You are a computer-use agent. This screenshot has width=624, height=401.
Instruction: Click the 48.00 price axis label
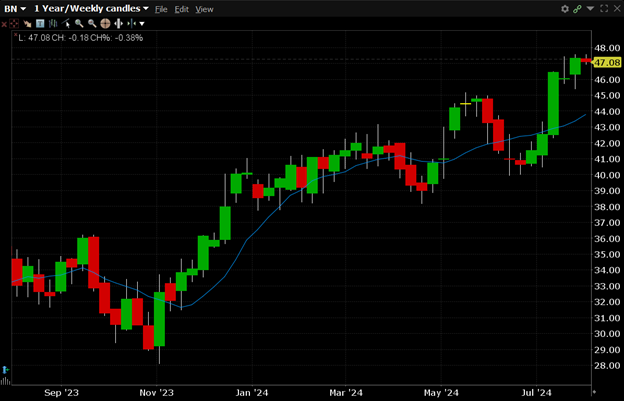[607, 48]
